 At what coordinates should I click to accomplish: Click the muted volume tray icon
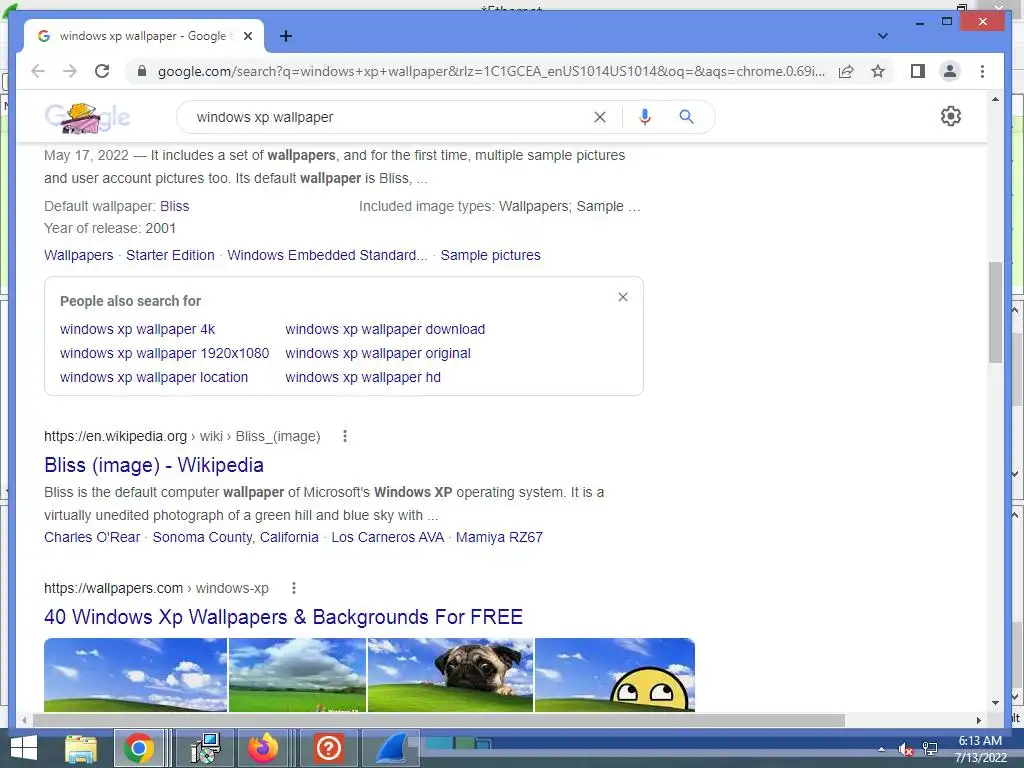point(905,749)
